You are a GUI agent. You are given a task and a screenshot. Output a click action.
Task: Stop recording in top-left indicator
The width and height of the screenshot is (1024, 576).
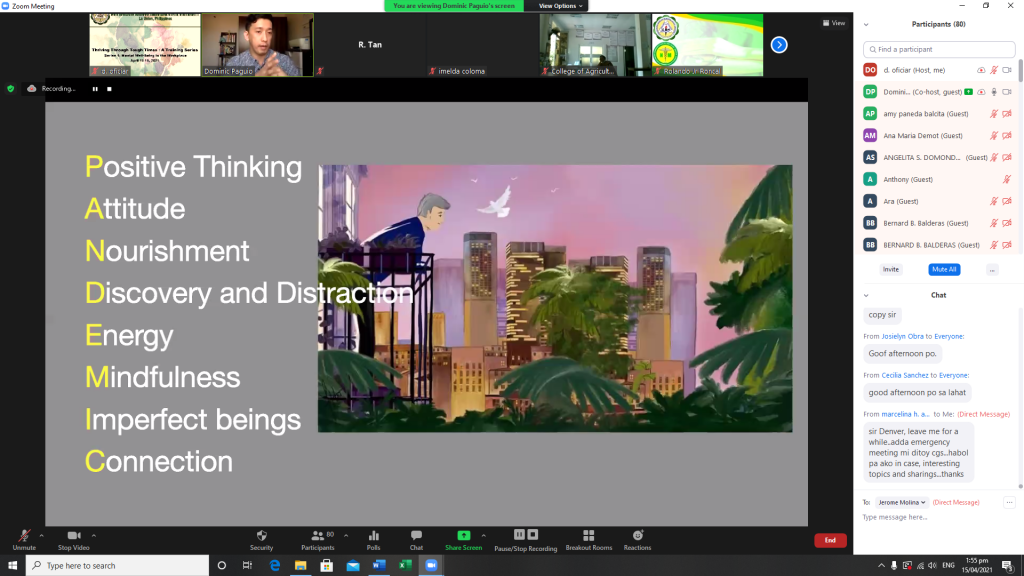click(109, 89)
